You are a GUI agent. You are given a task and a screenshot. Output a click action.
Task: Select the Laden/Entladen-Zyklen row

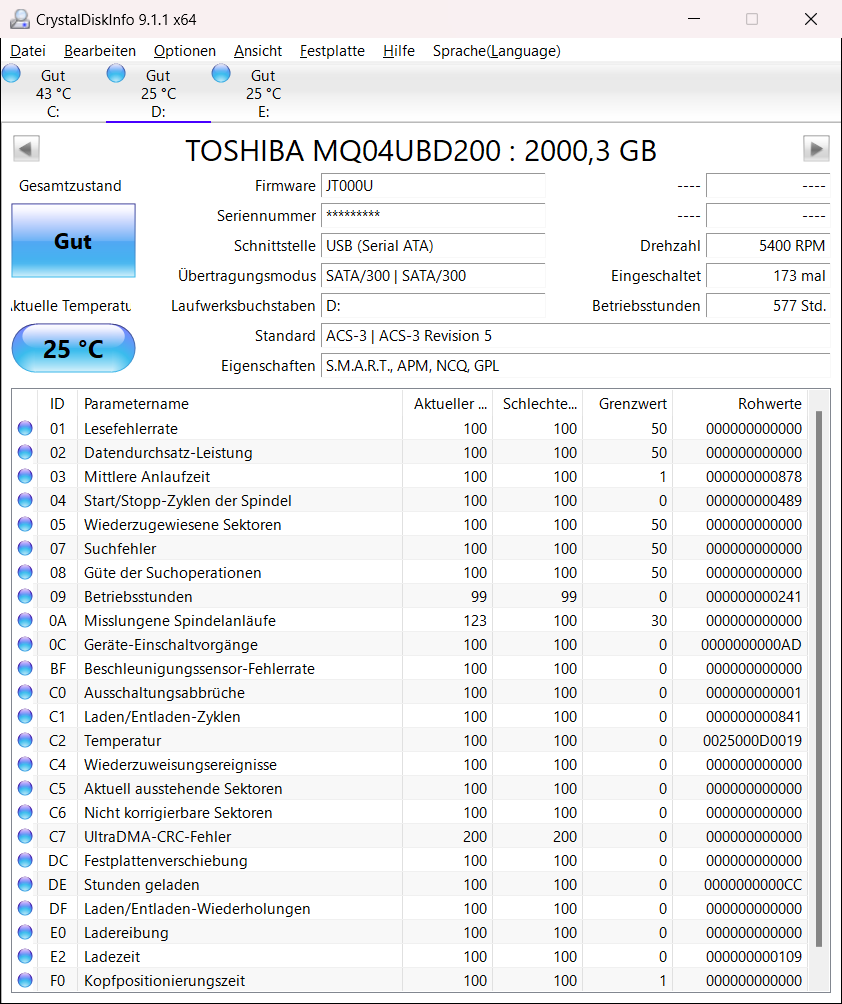click(410, 717)
